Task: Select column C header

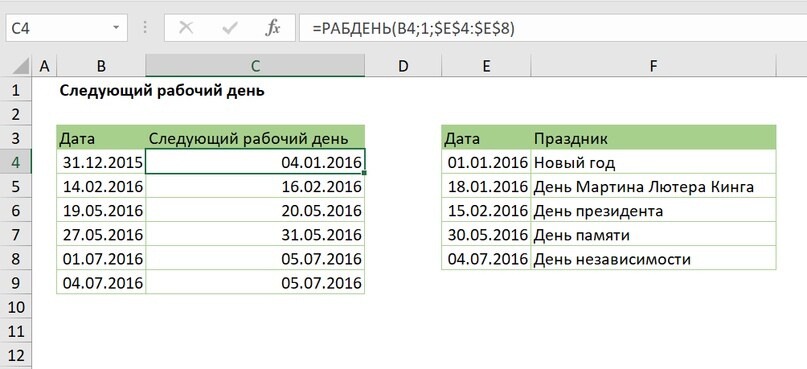Action: (x=255, y=66)
